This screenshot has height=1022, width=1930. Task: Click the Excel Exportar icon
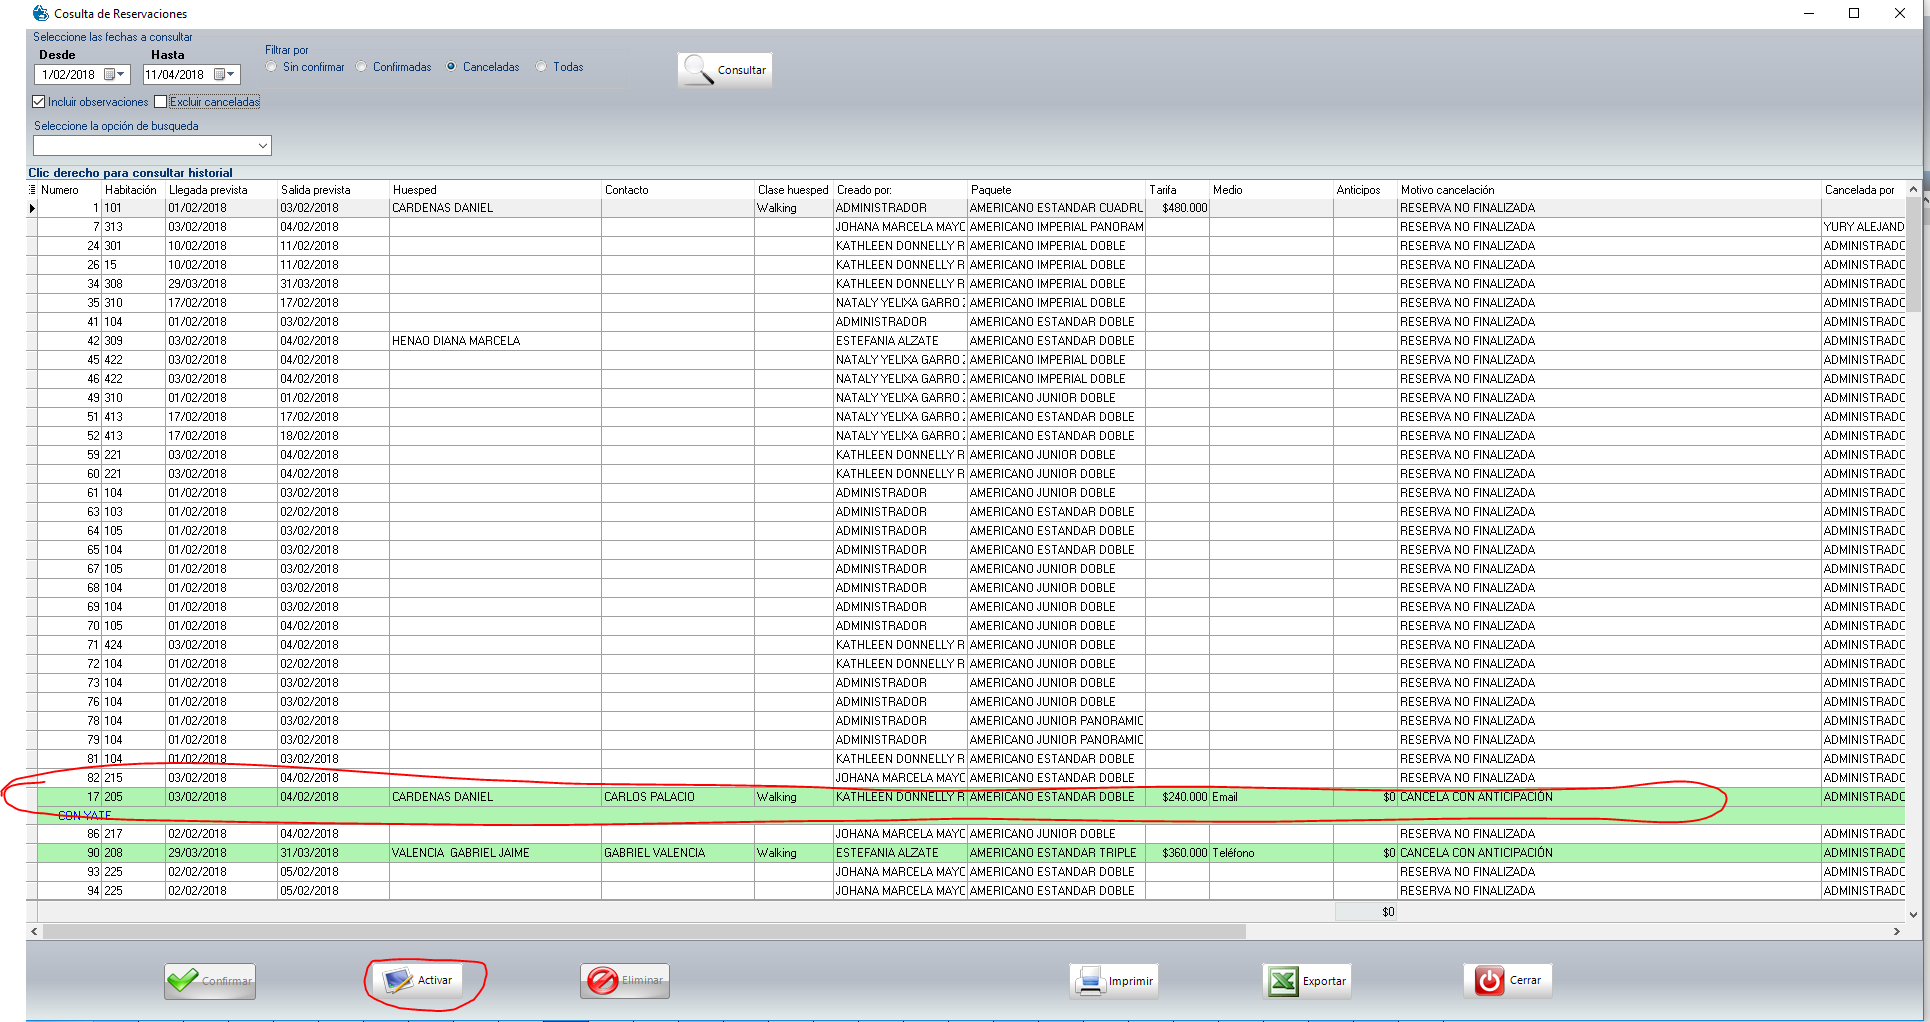tap(1282, 981)
